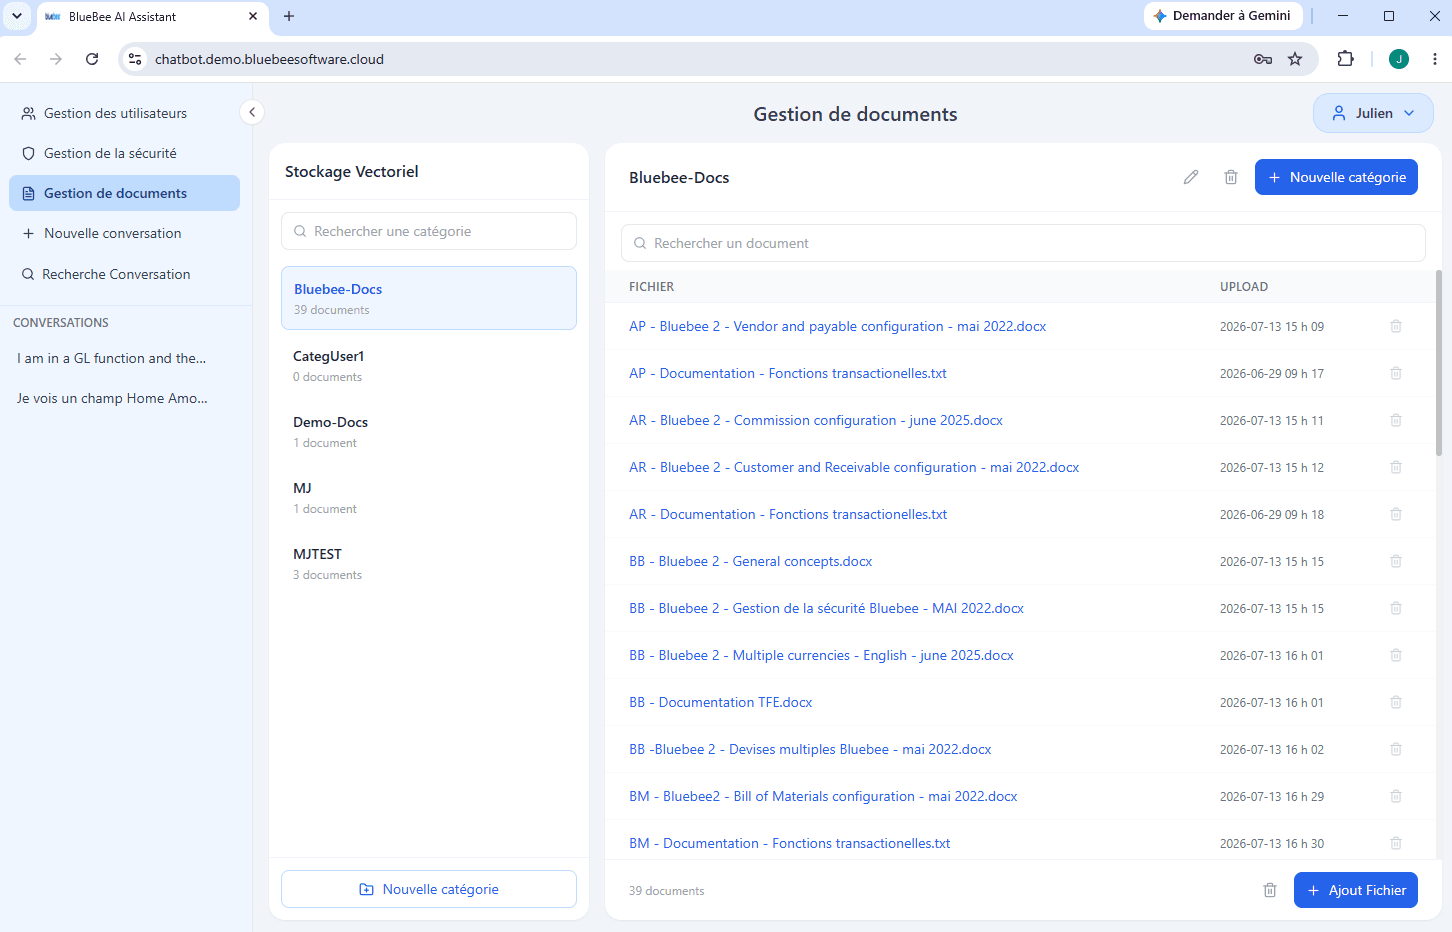Delete BM Documentation Fonctions transactionelles file

pyautogui.click(x=1396, y=843)
